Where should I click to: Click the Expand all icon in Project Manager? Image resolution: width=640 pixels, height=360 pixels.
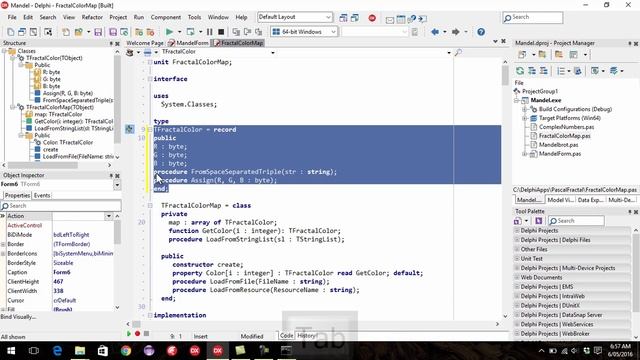pyautogui.click(x=532, y=71)
